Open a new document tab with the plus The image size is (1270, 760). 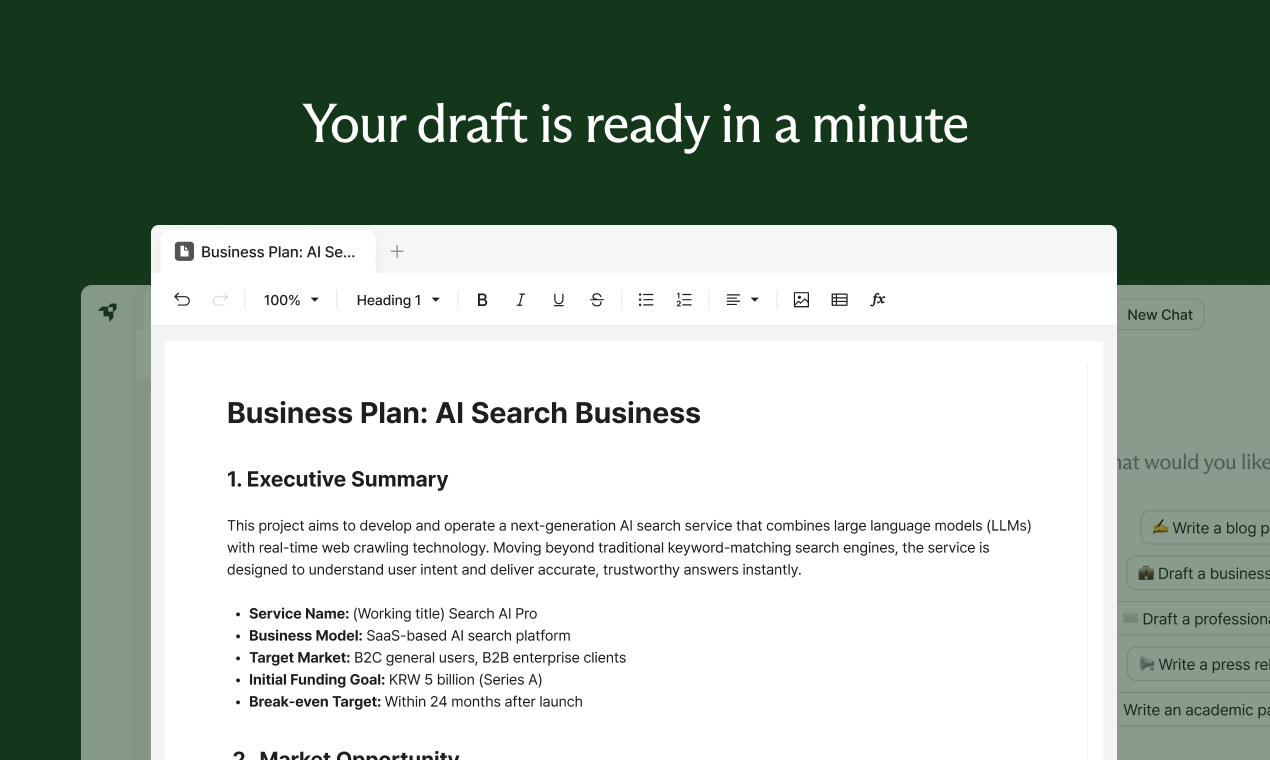(397, 251)
